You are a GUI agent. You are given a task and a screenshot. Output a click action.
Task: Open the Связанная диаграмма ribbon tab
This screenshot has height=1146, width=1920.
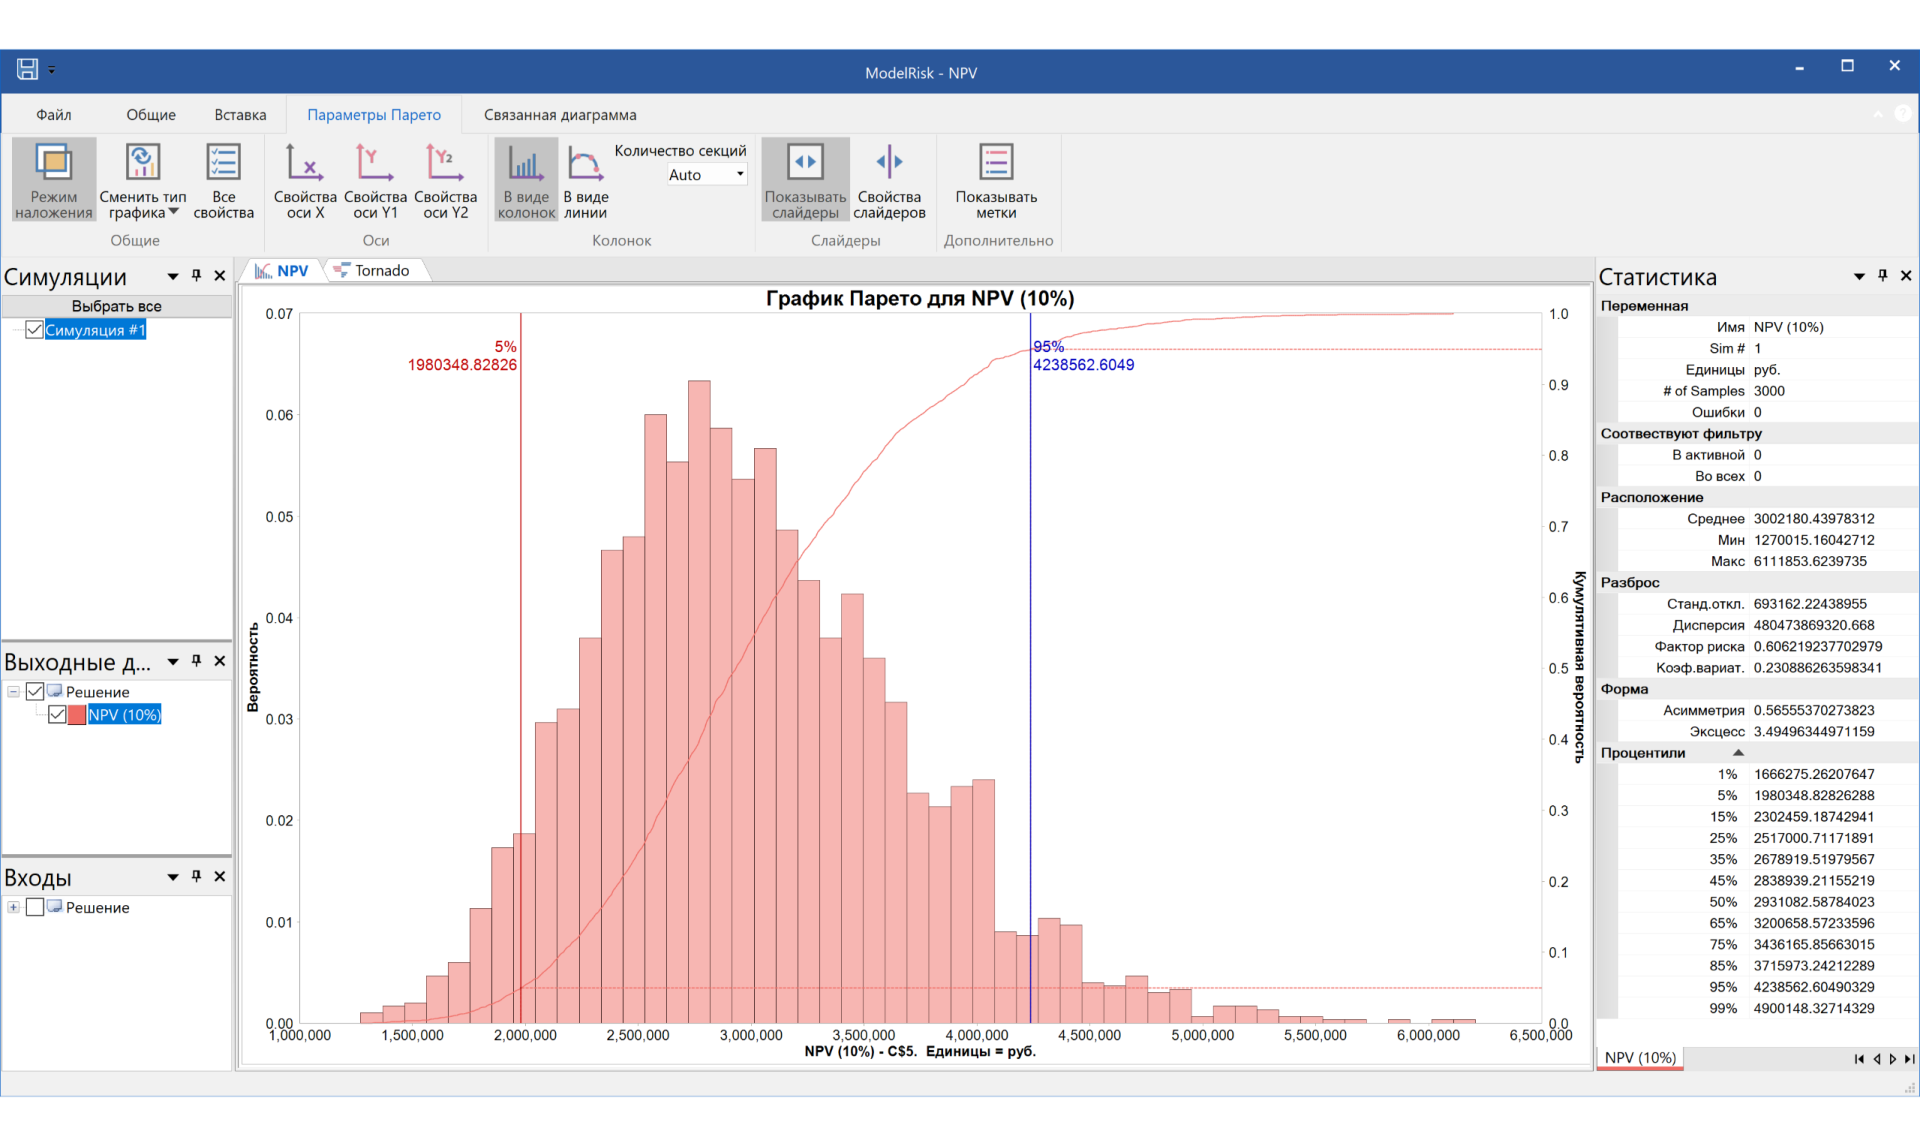click(x=560, y=115)
